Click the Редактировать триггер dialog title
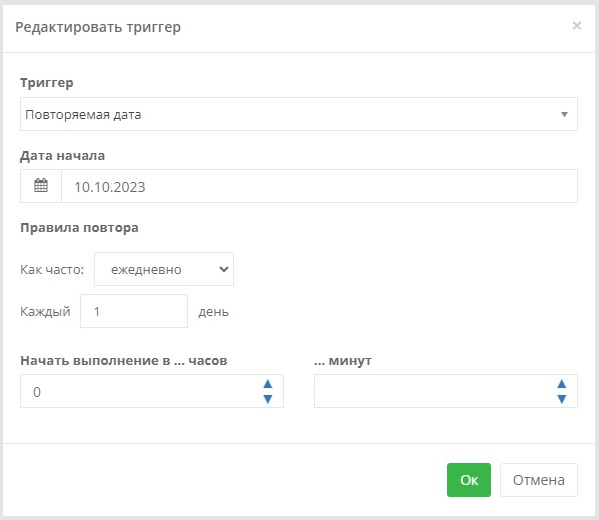Screen dimensions: 599x520 pos(98,27)
